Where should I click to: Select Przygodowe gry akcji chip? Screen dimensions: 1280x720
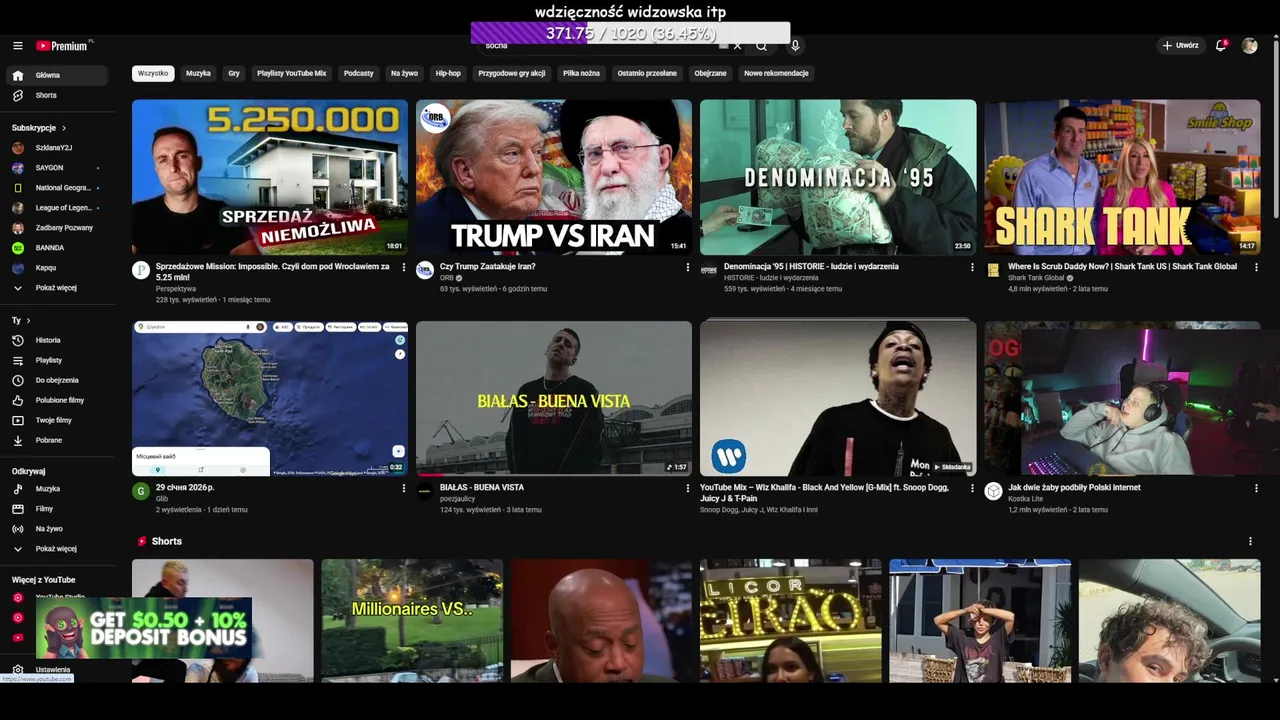[x=512, y=73]
